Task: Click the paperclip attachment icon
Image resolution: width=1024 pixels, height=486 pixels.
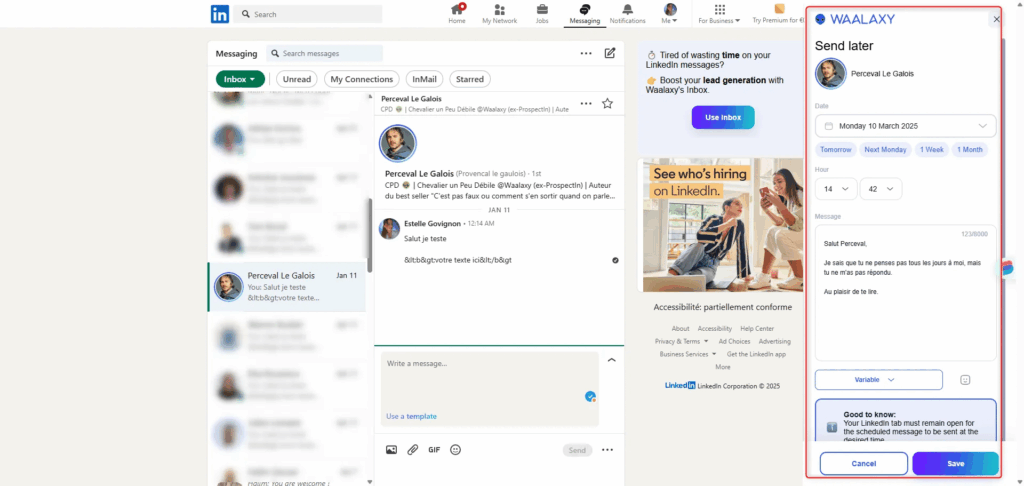Action: point(412,450)
